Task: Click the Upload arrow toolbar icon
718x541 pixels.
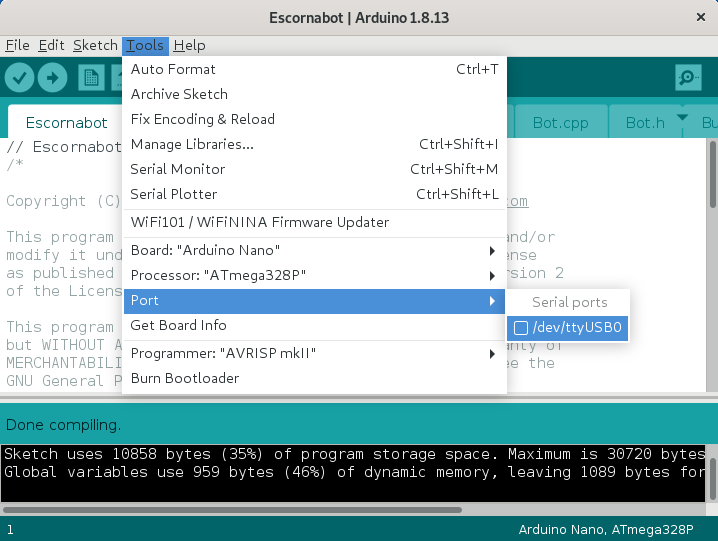Action: point(52,77)
